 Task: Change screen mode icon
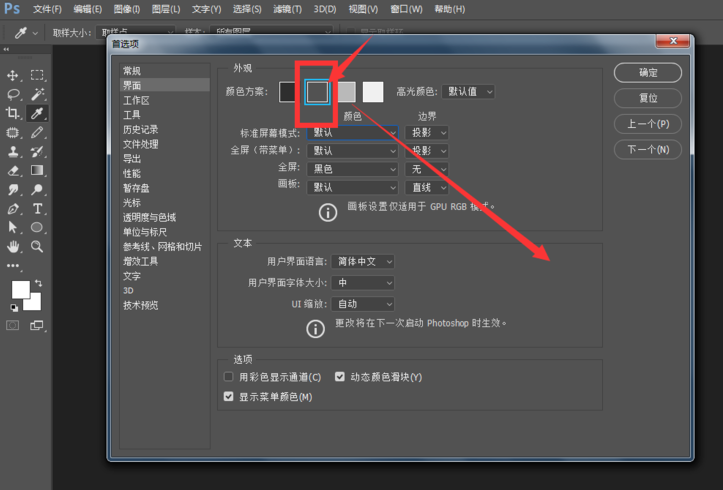(37, 326)
